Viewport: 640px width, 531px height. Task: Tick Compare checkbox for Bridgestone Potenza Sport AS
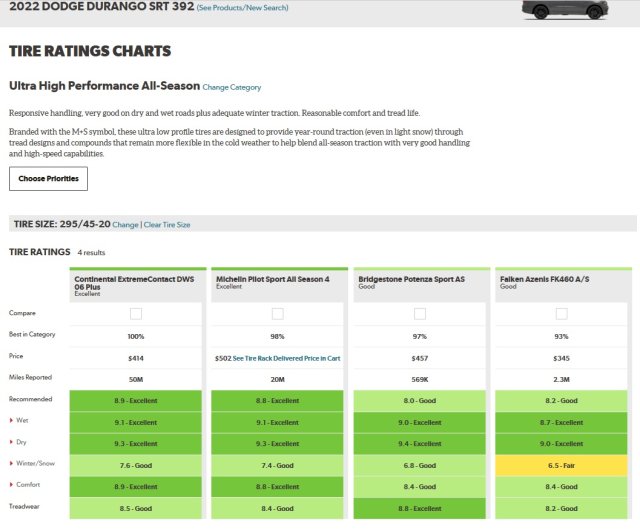click(420, 313)
